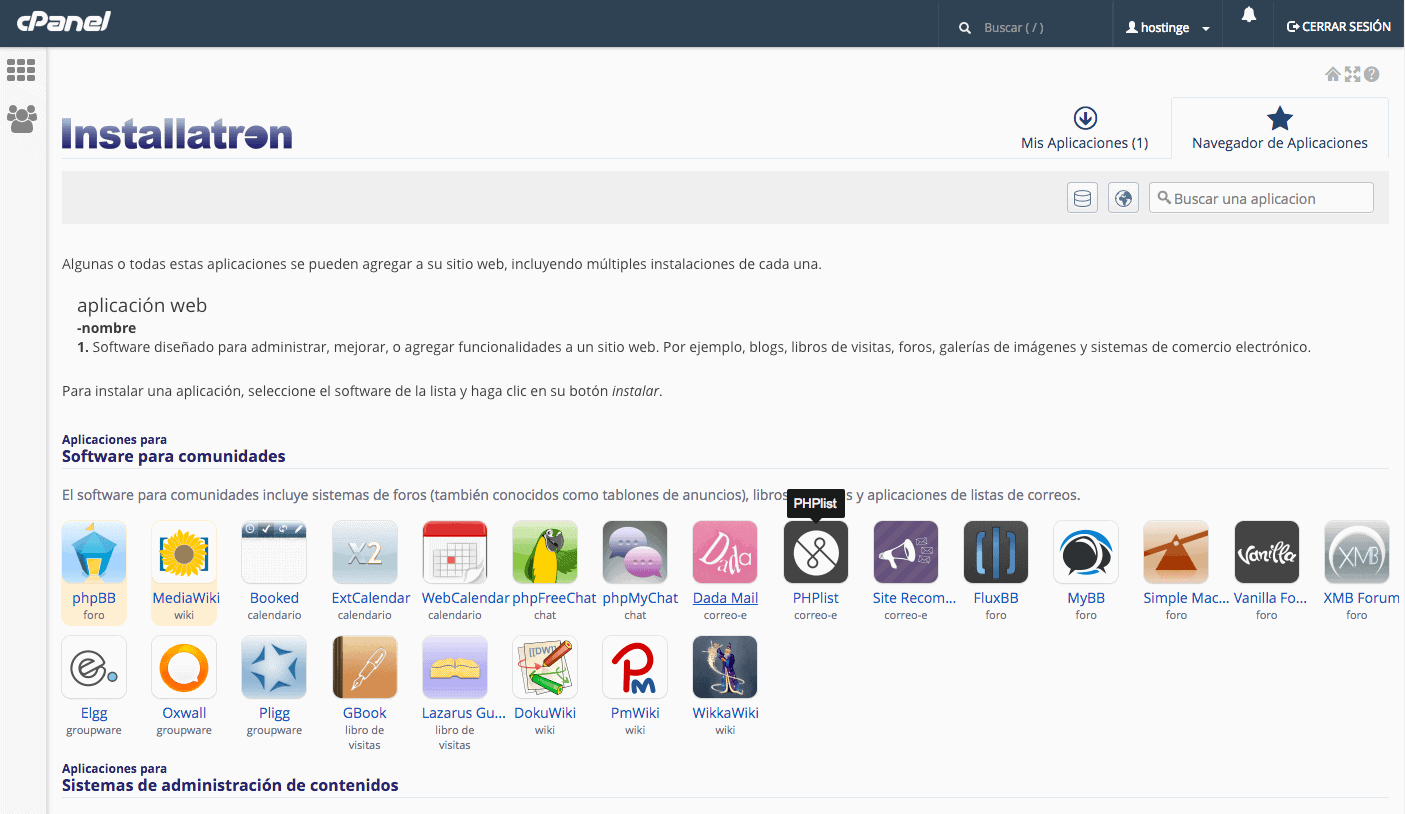Open the DokuWiki app icon

pyautogui.click(x=545, y=667)
